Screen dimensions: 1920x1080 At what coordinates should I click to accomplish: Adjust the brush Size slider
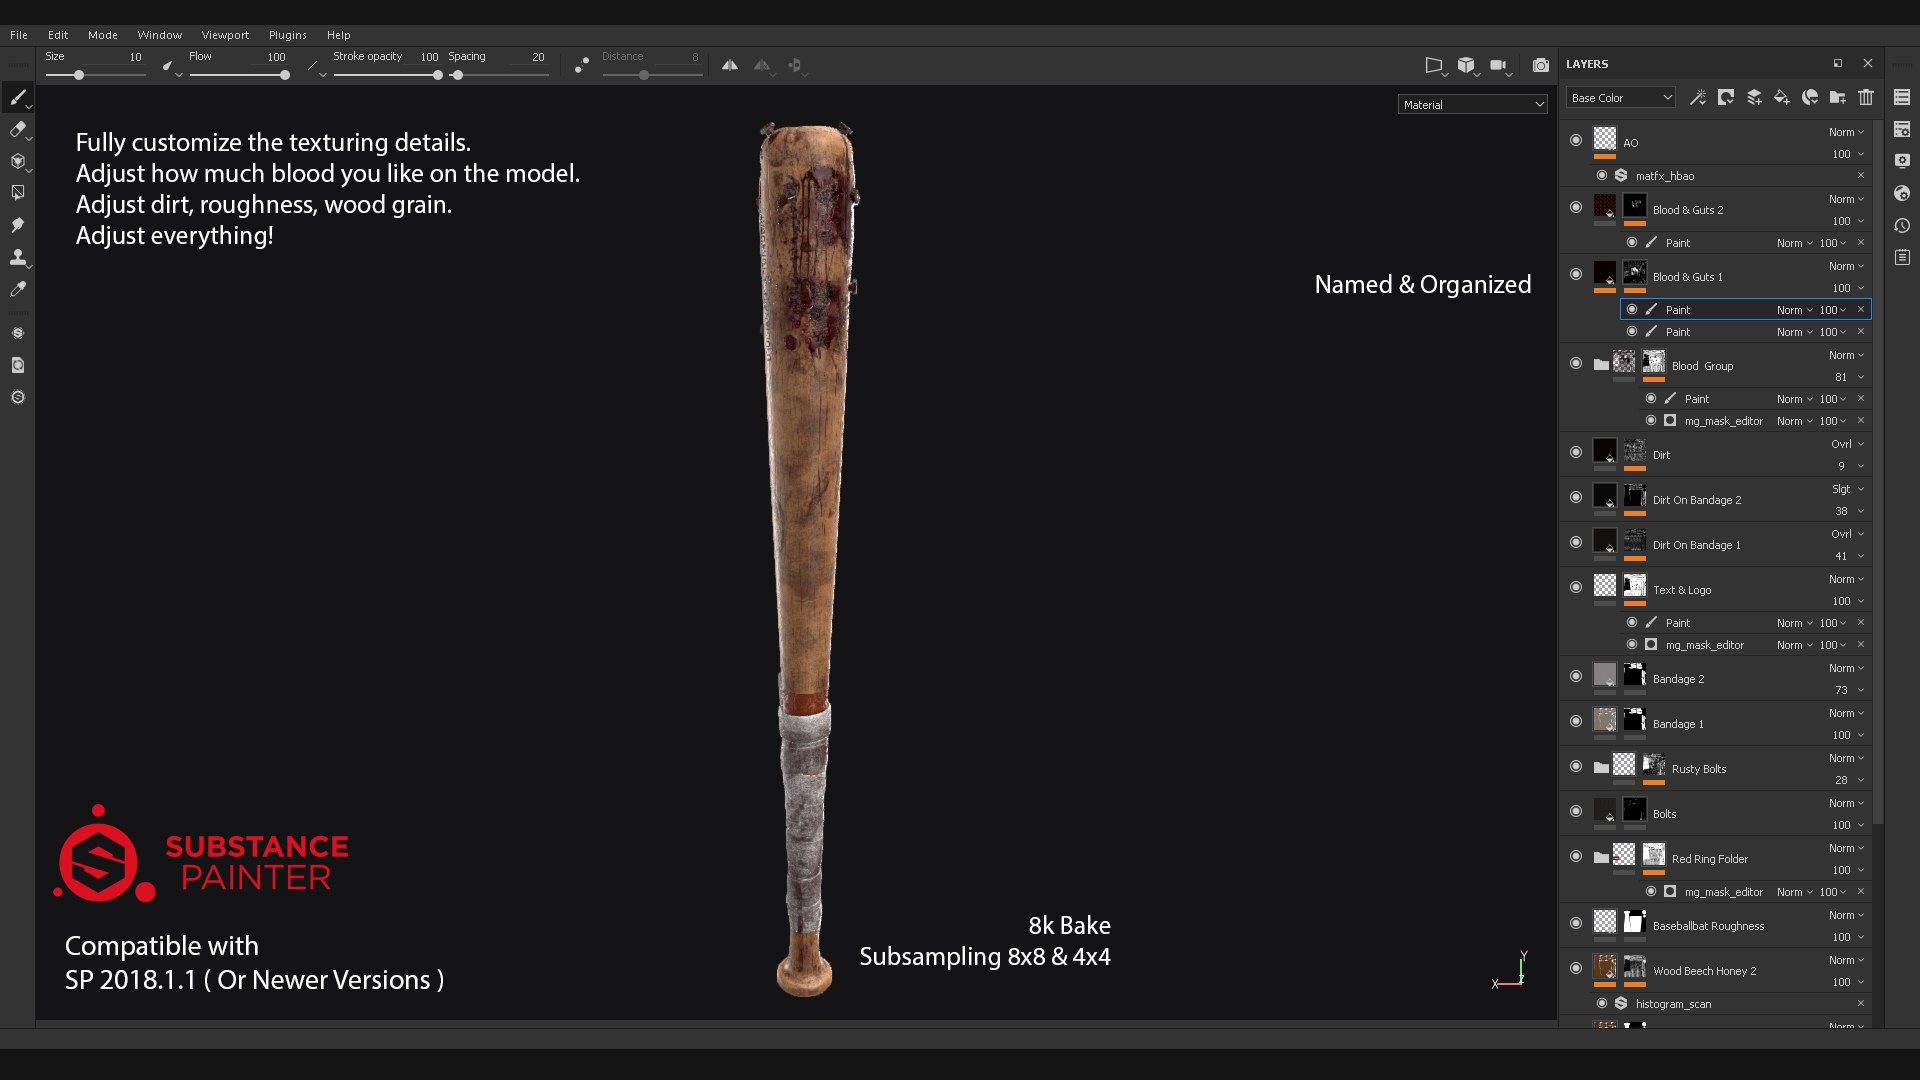tap(96, 75)
